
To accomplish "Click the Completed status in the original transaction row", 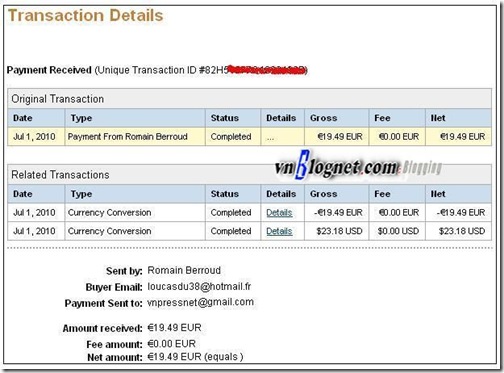I will point(231,137).
